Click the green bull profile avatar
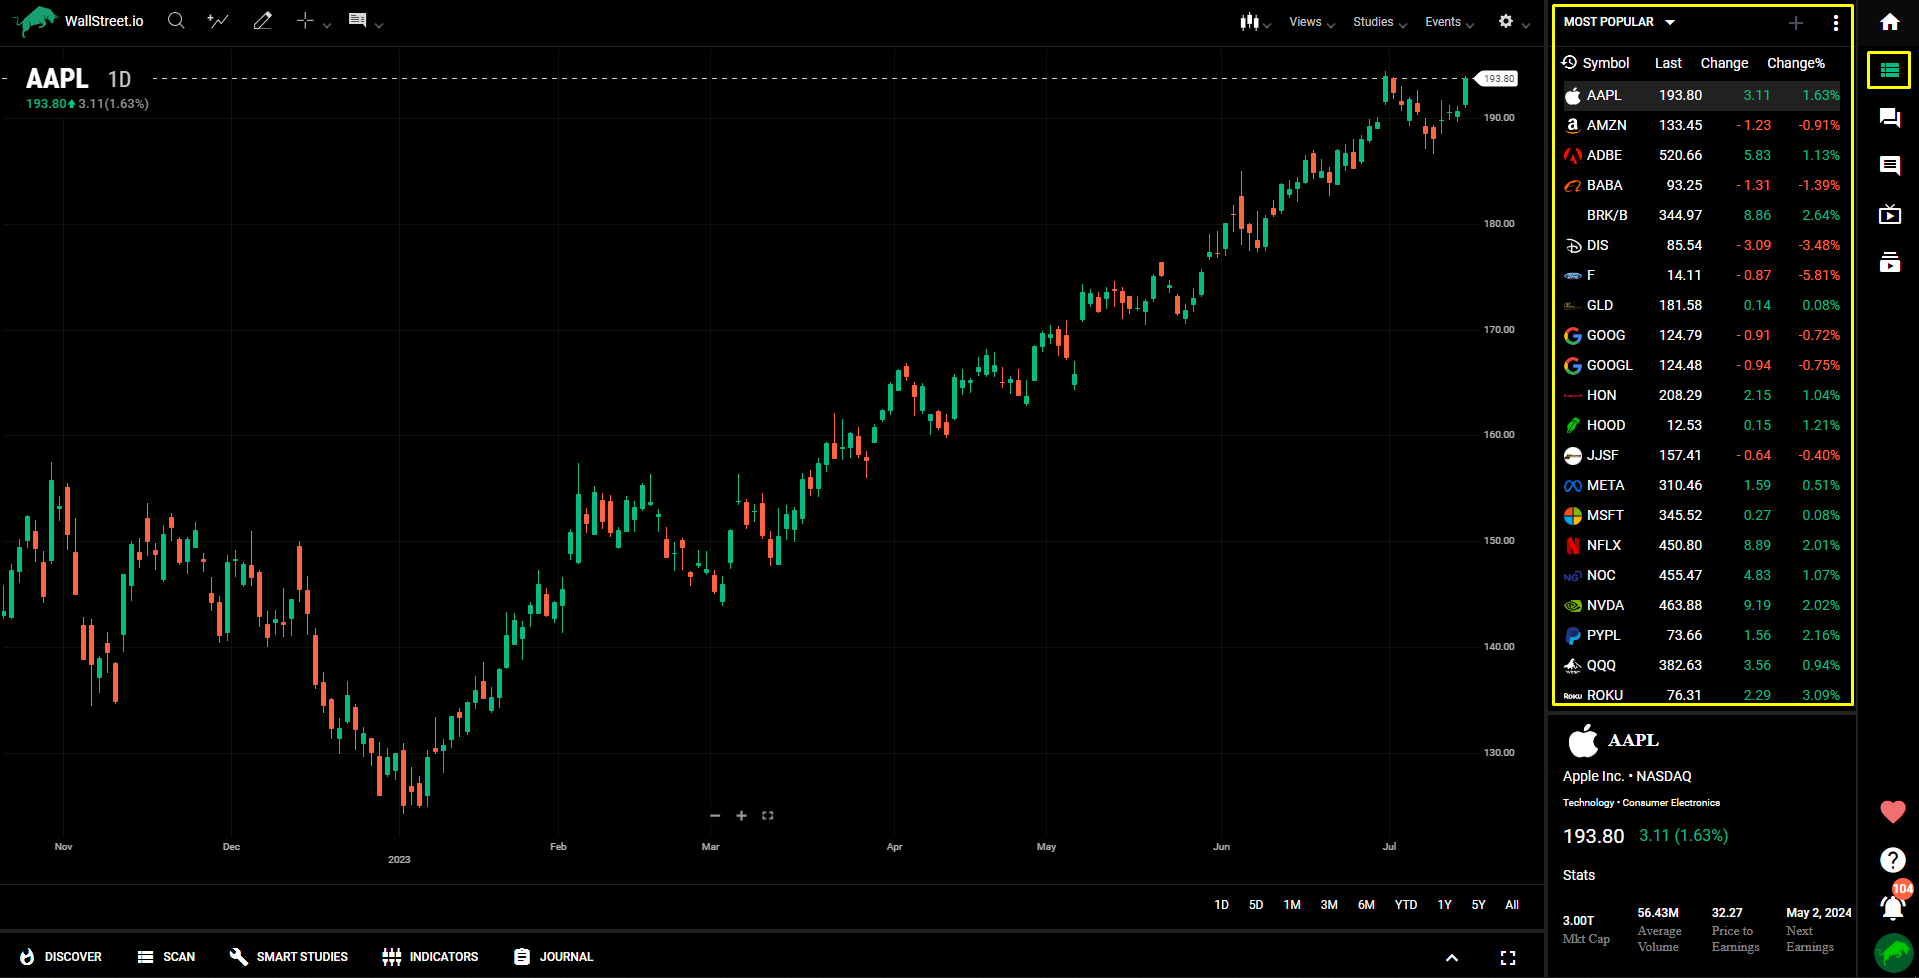The height and width of the screenshot is (978, 1919). 1892,953
